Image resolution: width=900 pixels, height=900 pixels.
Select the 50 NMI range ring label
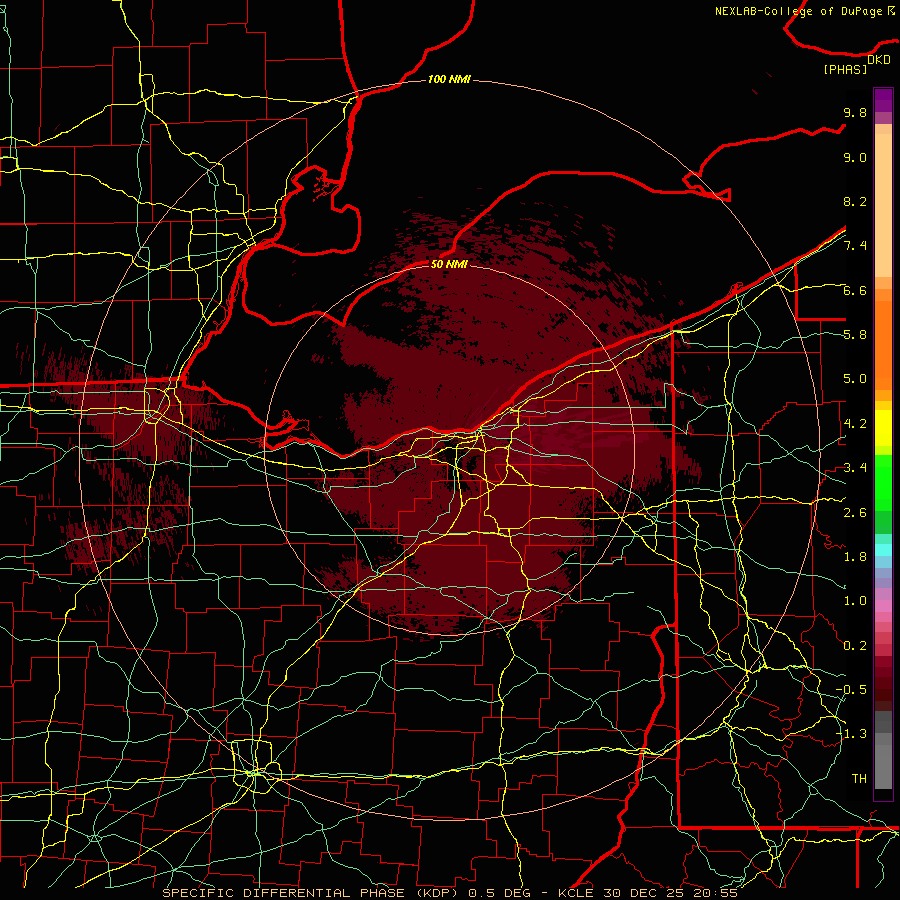[x=449, y=264]
